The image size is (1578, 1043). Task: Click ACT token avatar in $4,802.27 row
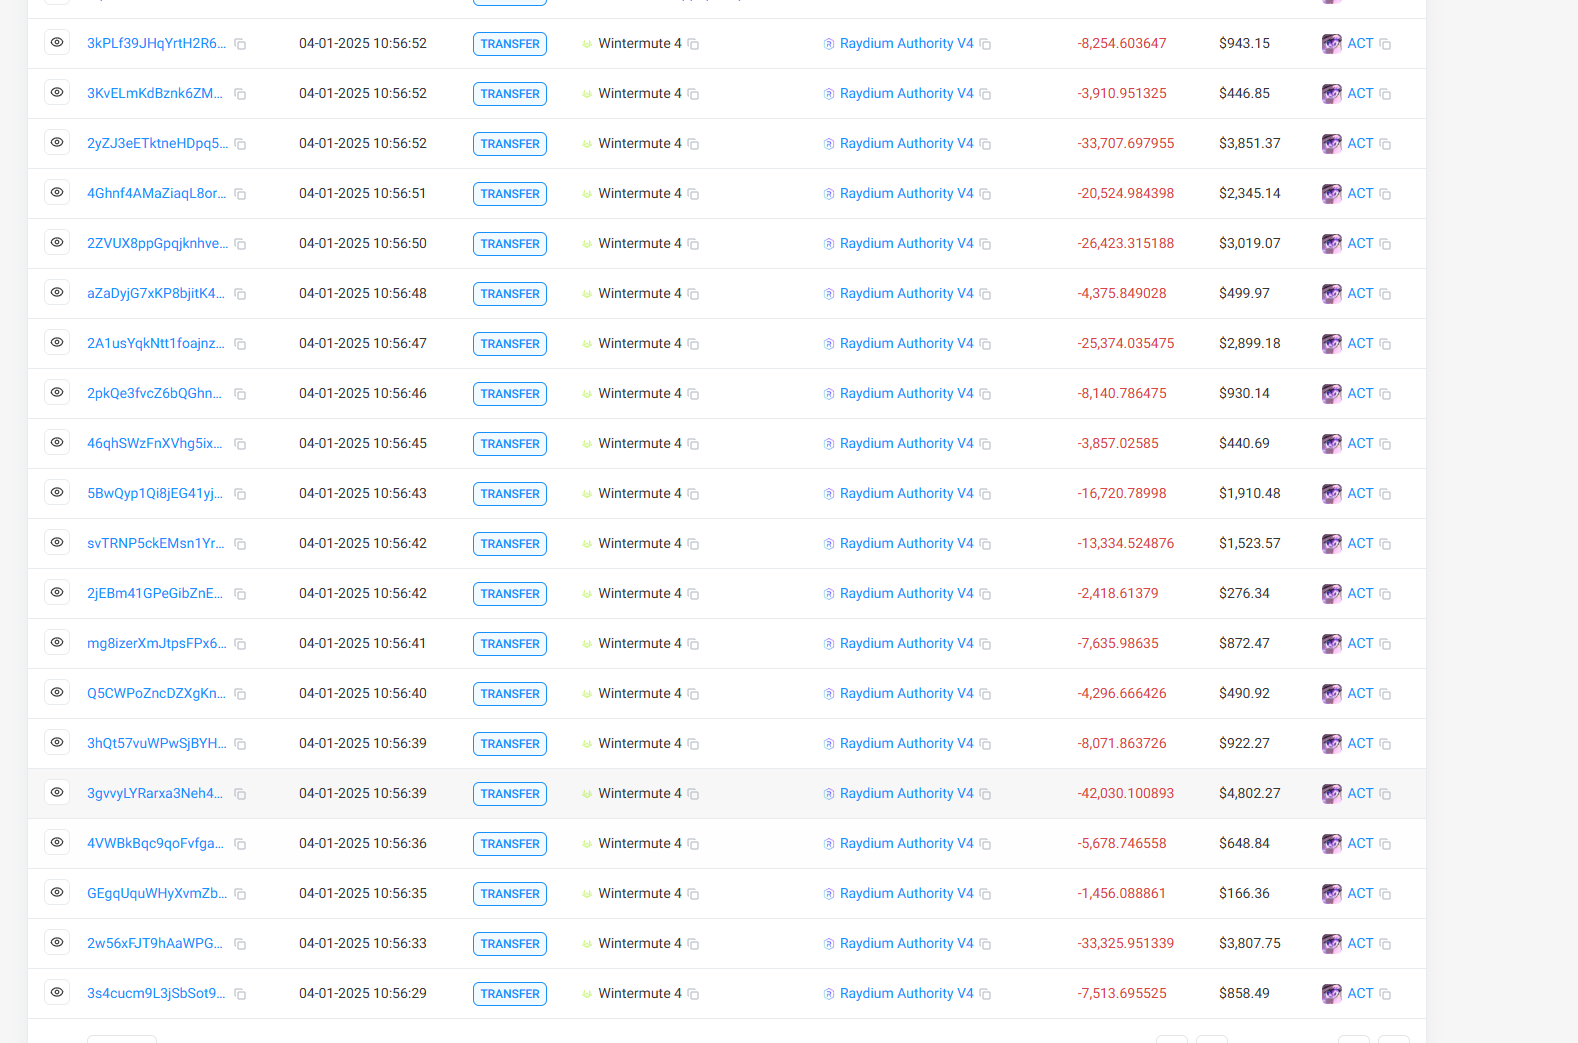pos(1331,794)
